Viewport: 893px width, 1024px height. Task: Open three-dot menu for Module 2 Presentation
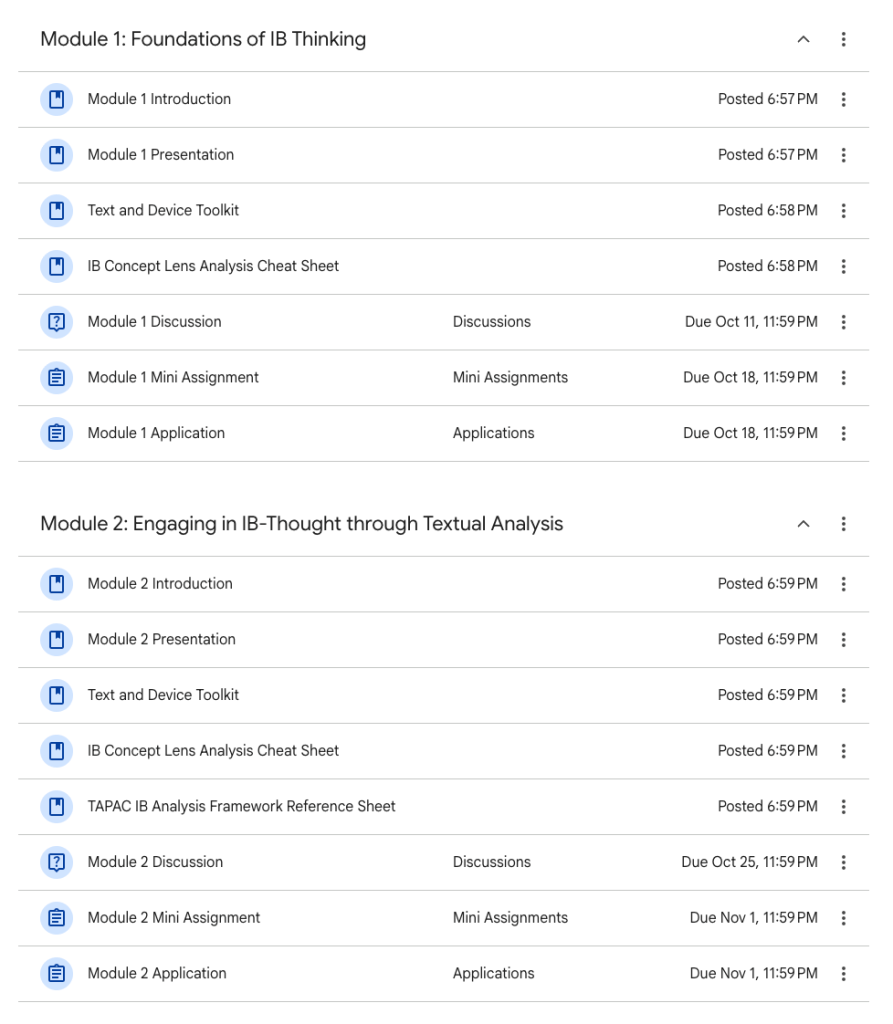843,639
